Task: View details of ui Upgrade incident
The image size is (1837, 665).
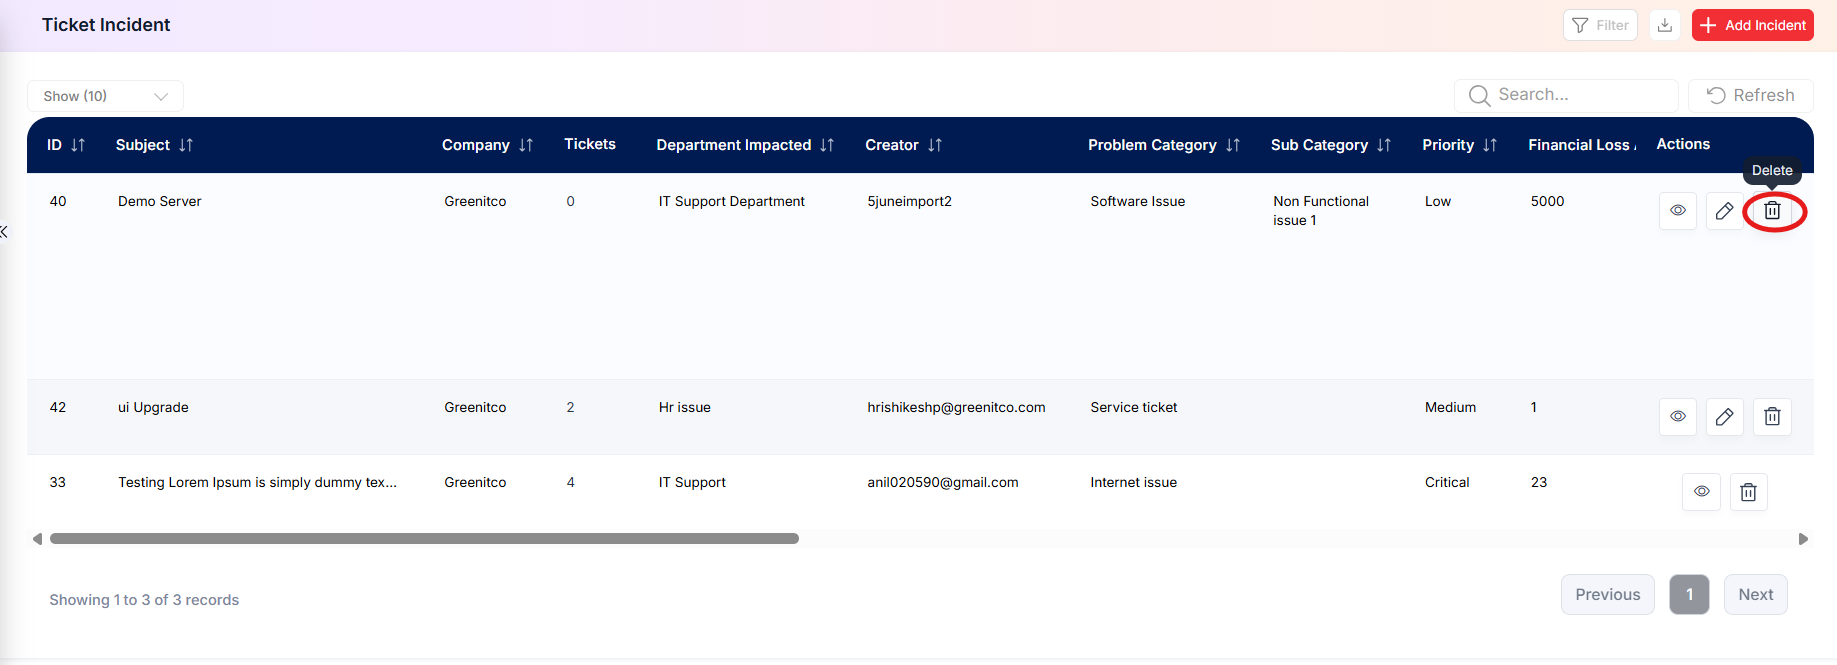Action: coord(1678,417)
